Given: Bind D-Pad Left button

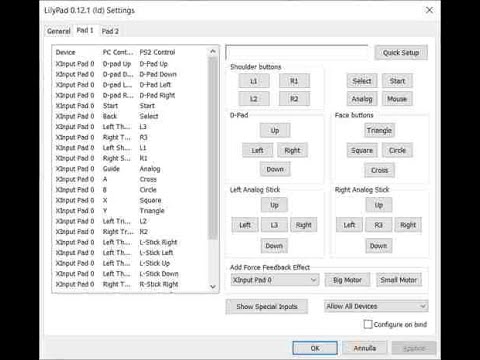Looking at the screenshot, I should 257,150.
